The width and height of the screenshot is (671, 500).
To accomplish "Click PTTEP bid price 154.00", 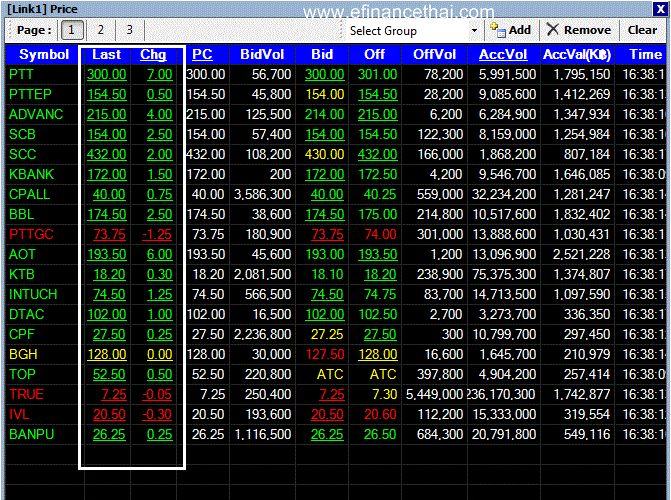I will [324, 95].
